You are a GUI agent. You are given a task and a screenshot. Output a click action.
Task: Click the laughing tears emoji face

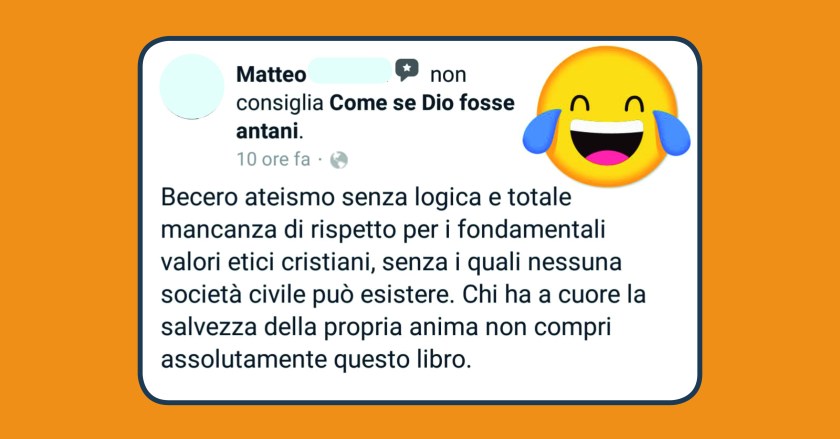click(x=606, y=116)
